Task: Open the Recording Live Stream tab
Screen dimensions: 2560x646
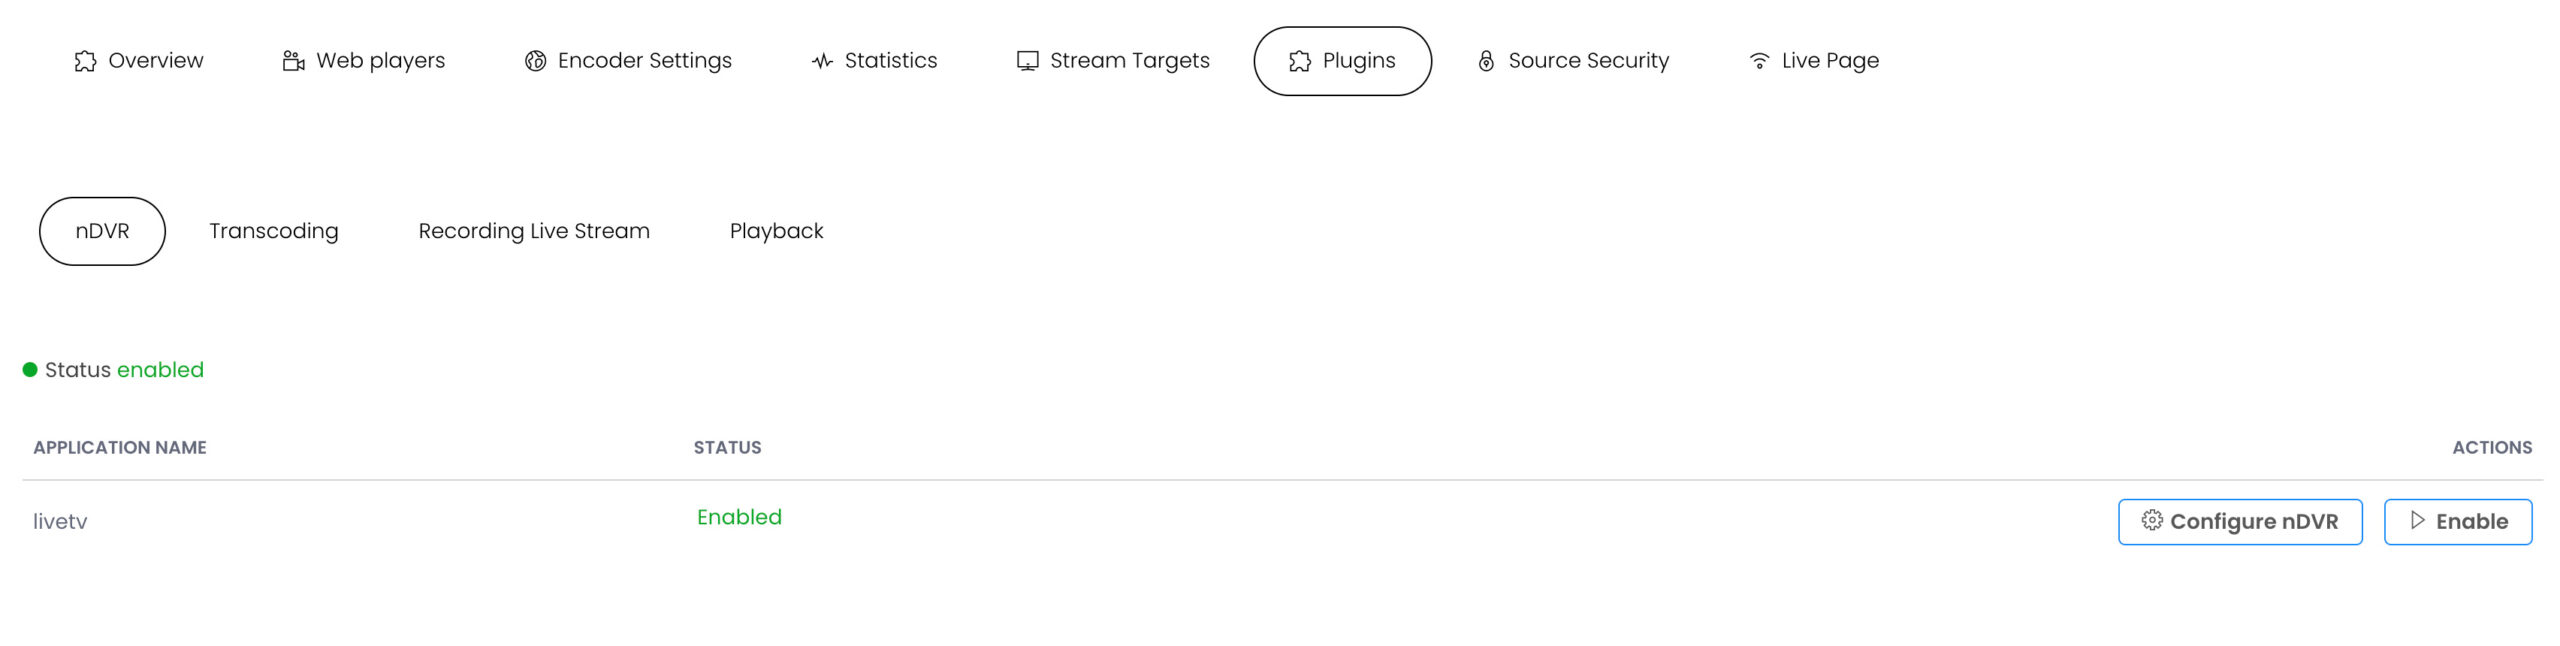Action: (x=533, y=231)
